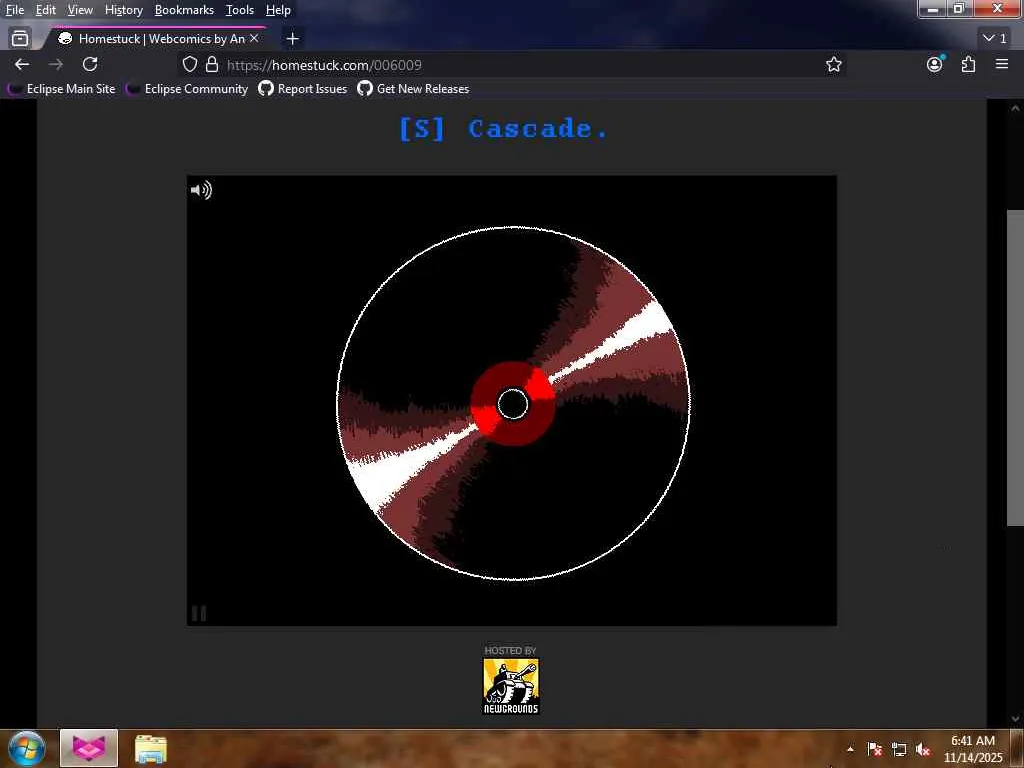
Task: Open the File menu
Action: 14,10
